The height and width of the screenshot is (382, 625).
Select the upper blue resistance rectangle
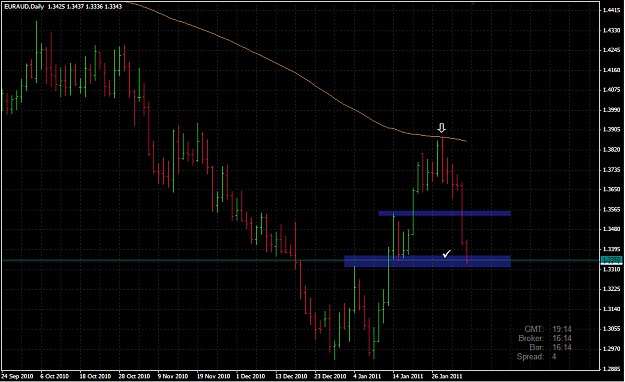pos(444,213)
